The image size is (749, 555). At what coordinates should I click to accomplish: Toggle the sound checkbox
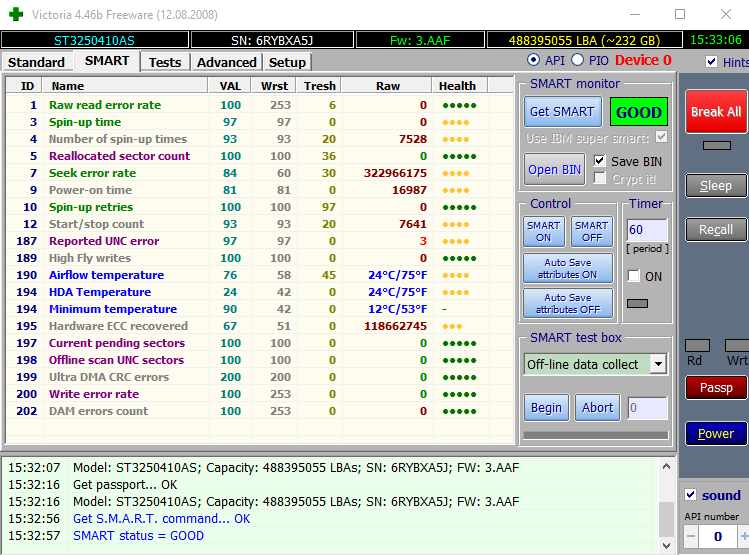[x=689, y=495]
